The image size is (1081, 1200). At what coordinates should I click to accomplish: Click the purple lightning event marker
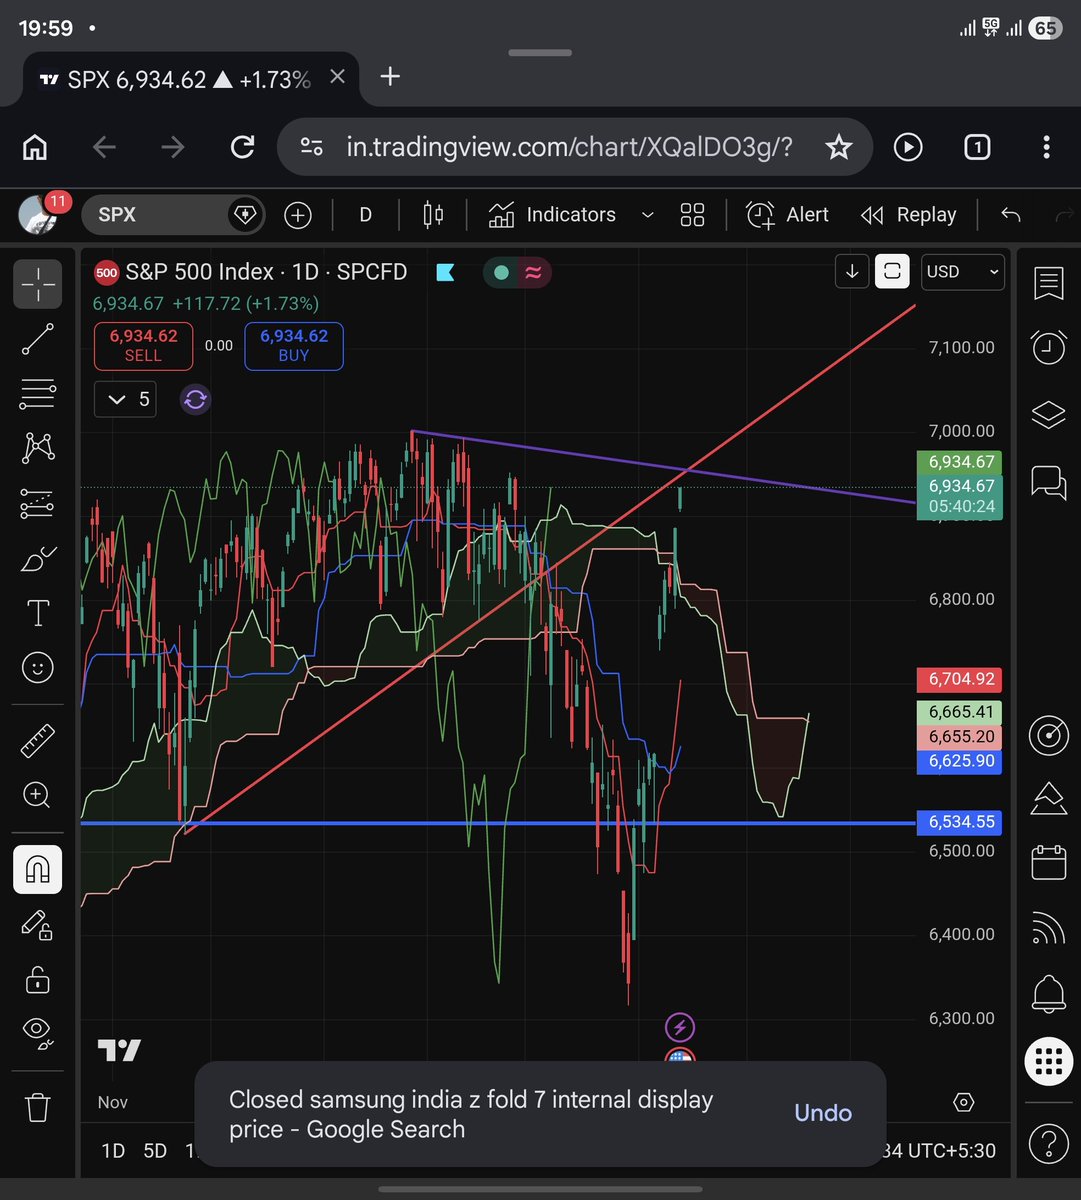click(680, 1026)
